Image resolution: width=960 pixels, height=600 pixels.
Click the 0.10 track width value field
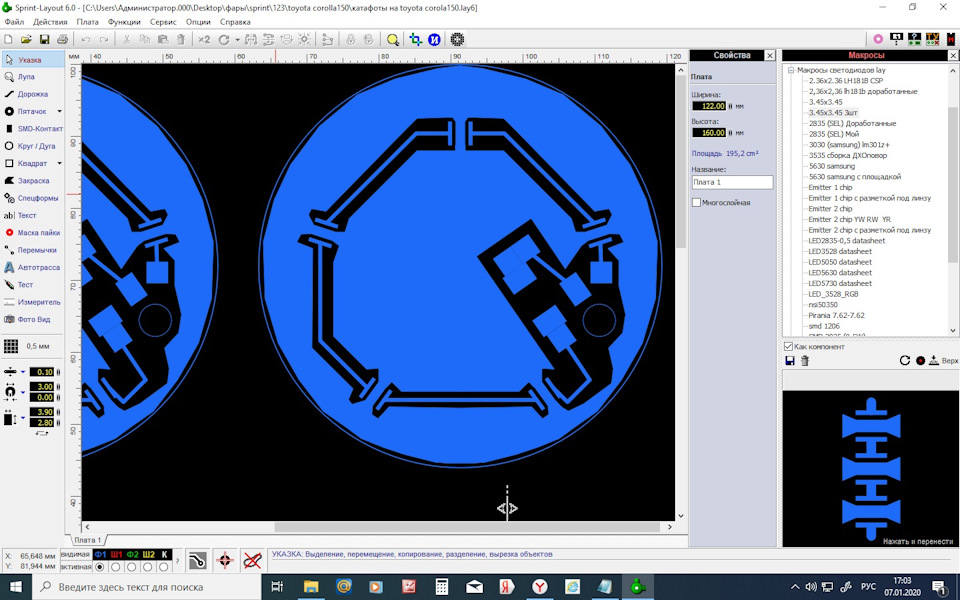pos(42,372)
